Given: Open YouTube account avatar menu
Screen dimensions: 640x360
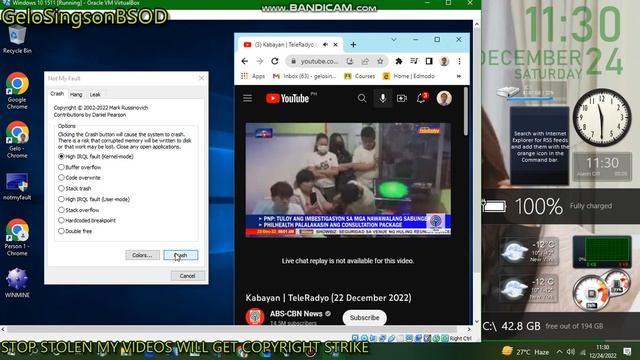Looking at the screenshot, I should click(x=444, y=98).
